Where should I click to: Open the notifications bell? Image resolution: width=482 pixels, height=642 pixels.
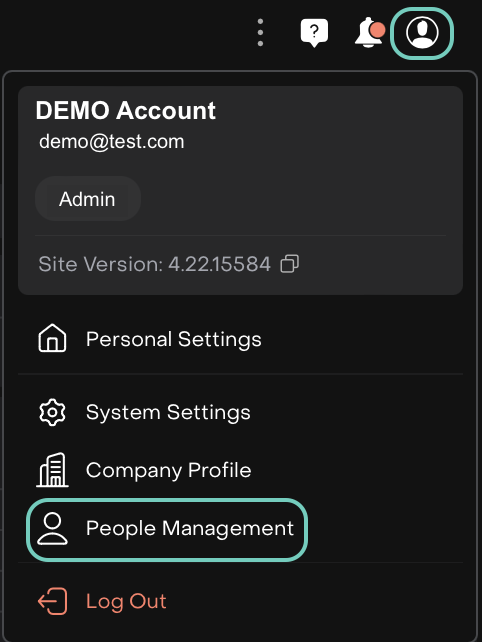click(x=368, y=32)
